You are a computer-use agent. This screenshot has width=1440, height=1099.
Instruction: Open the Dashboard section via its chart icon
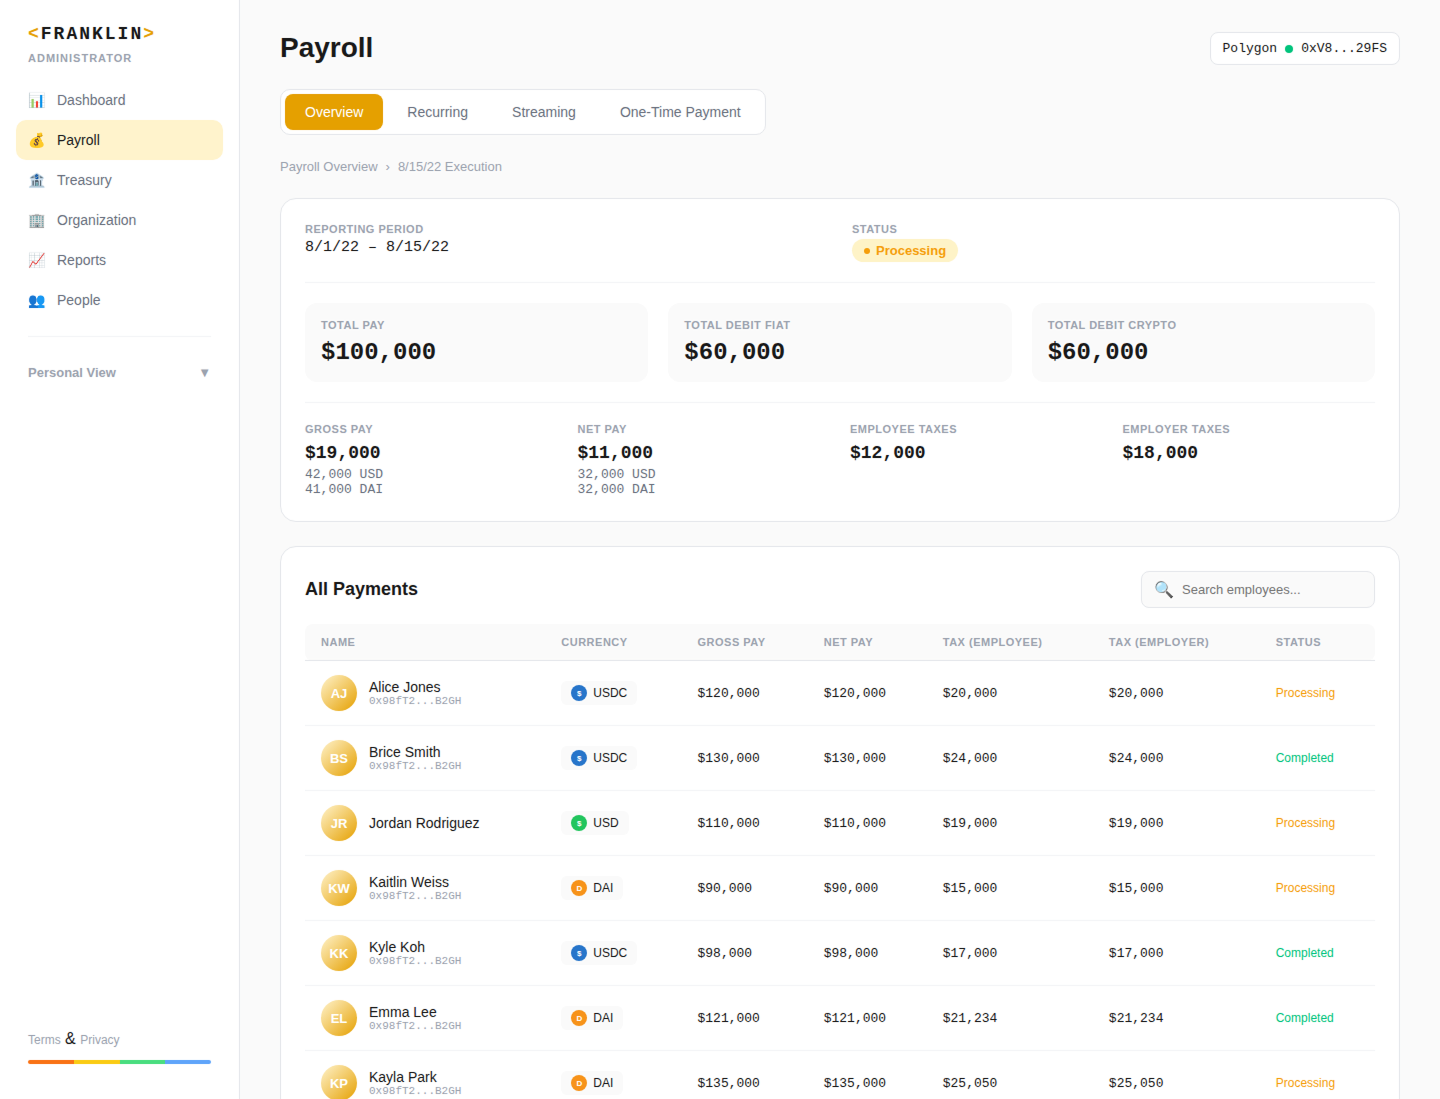tap(37, 100)
